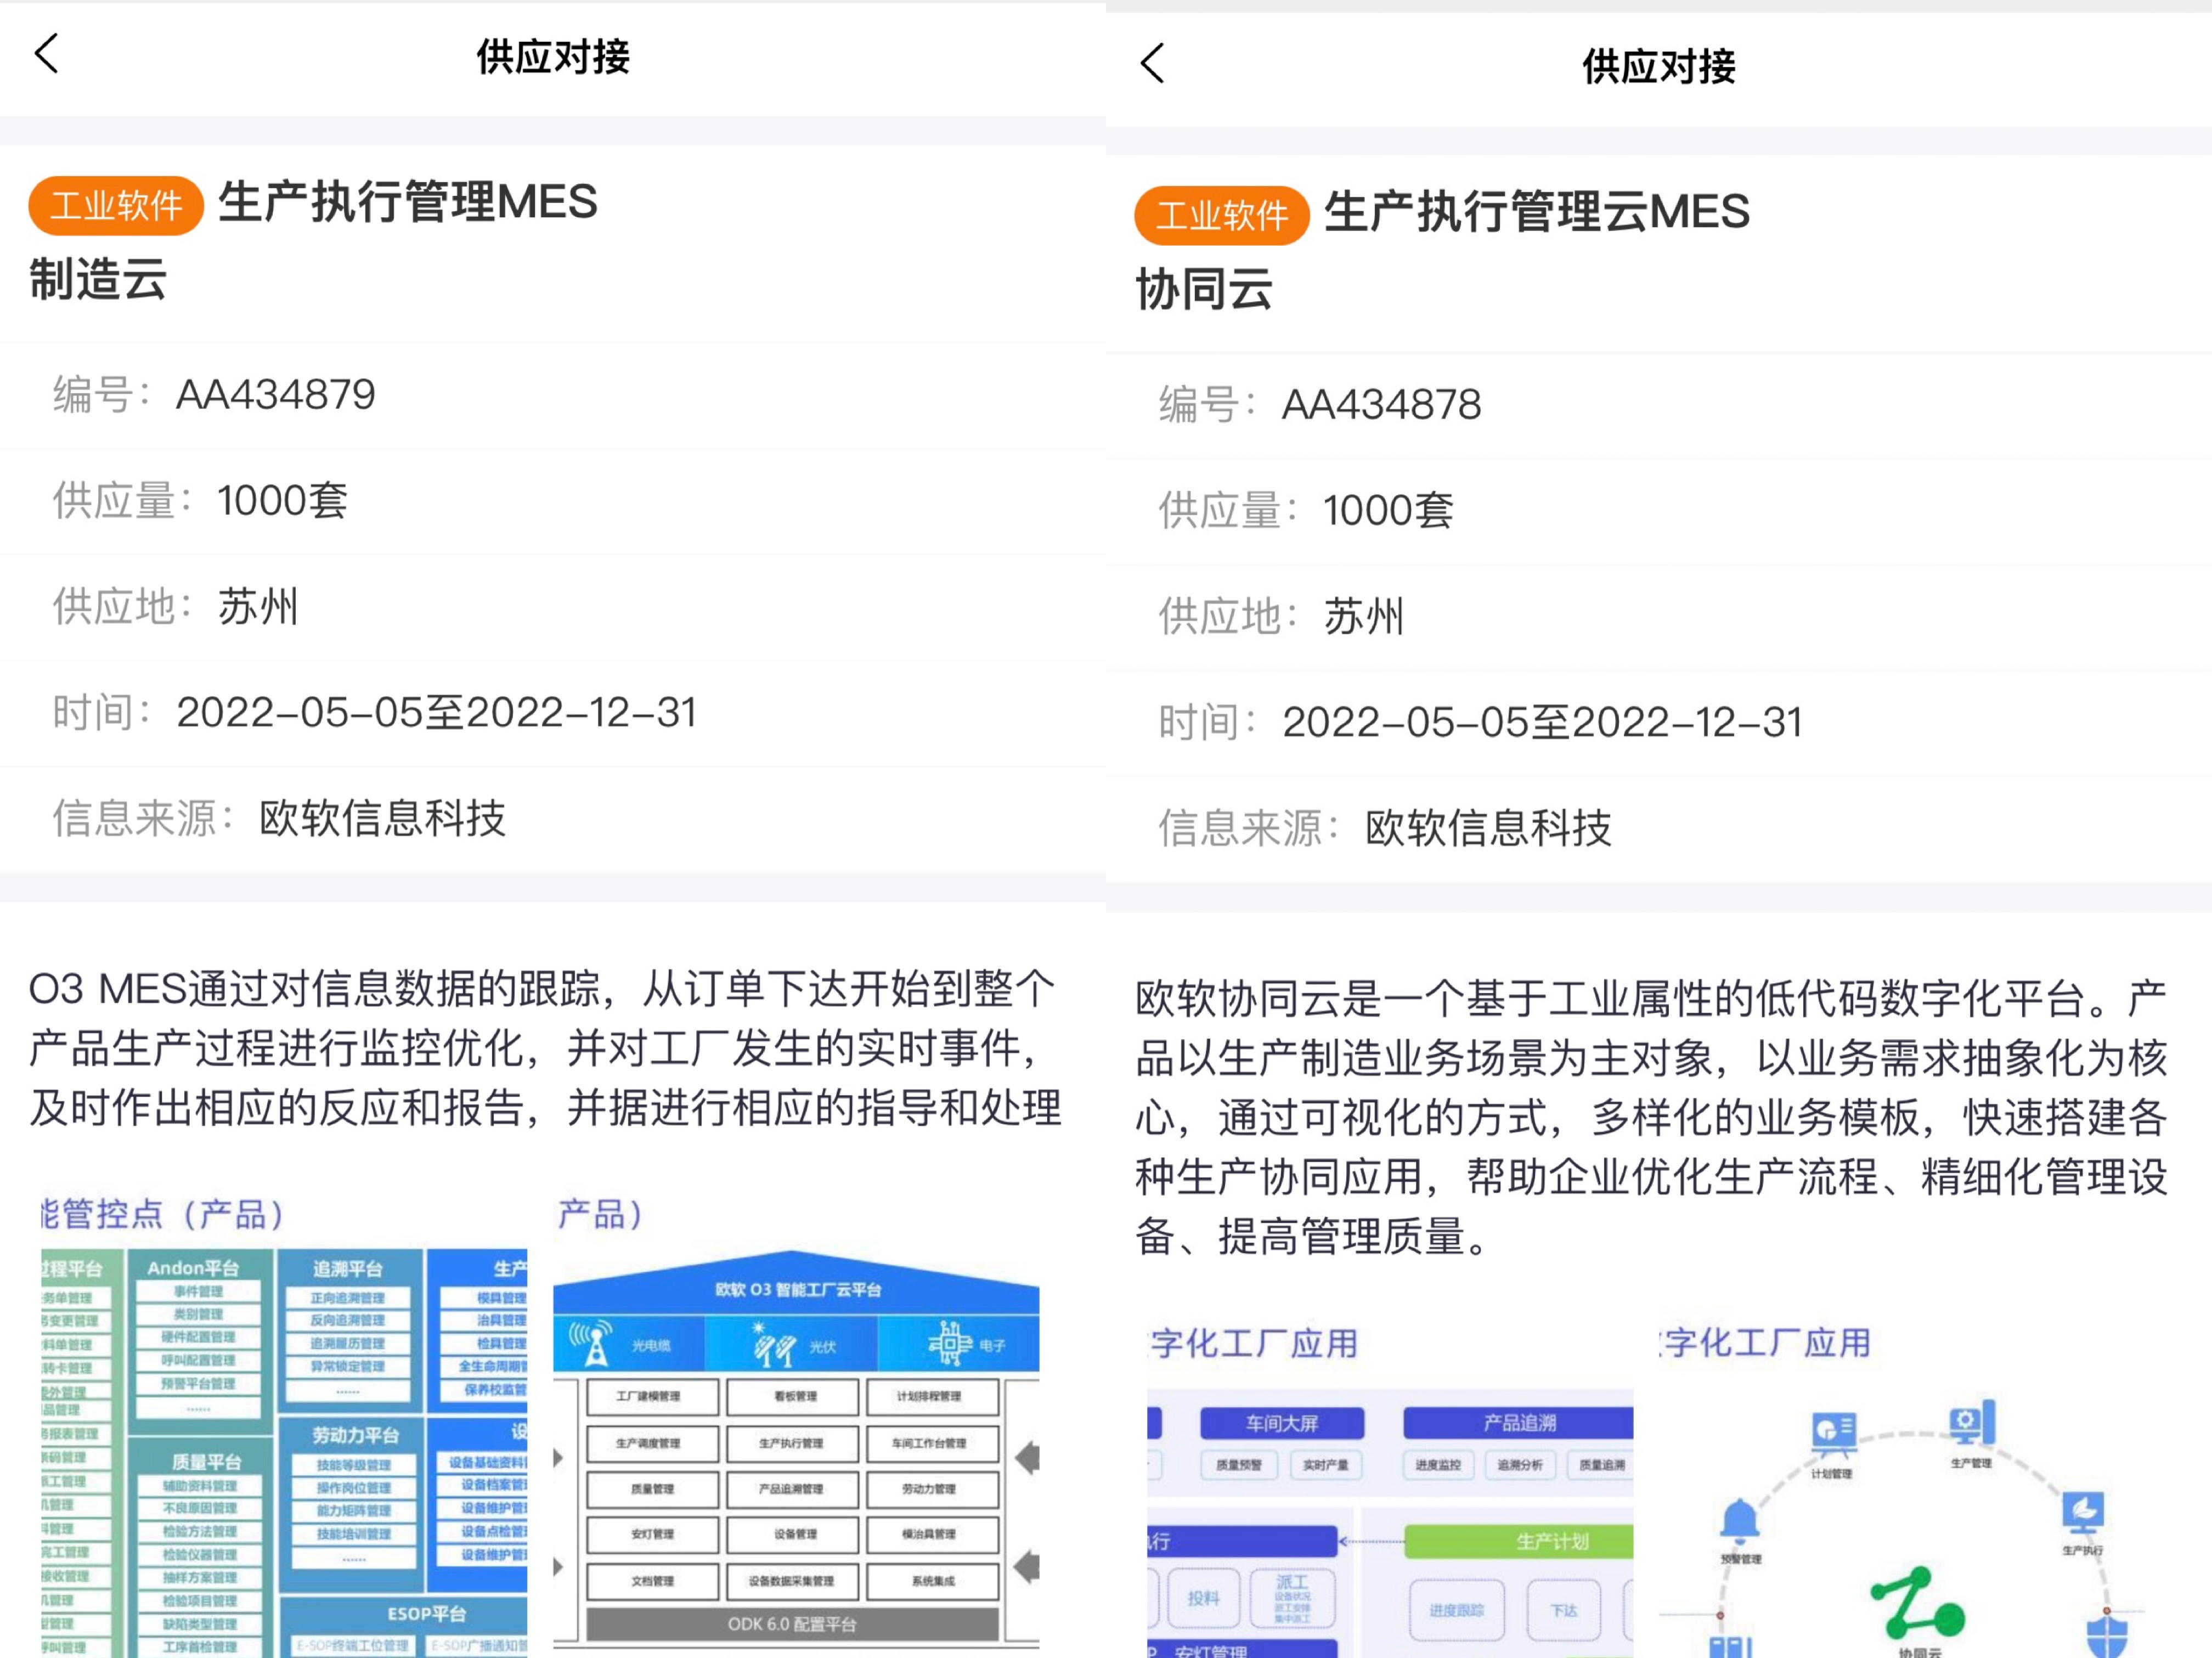Tap the 供应对接 header of the 制造云 page
Screen dimensions: 2212x1658
(x=553, y=56)
